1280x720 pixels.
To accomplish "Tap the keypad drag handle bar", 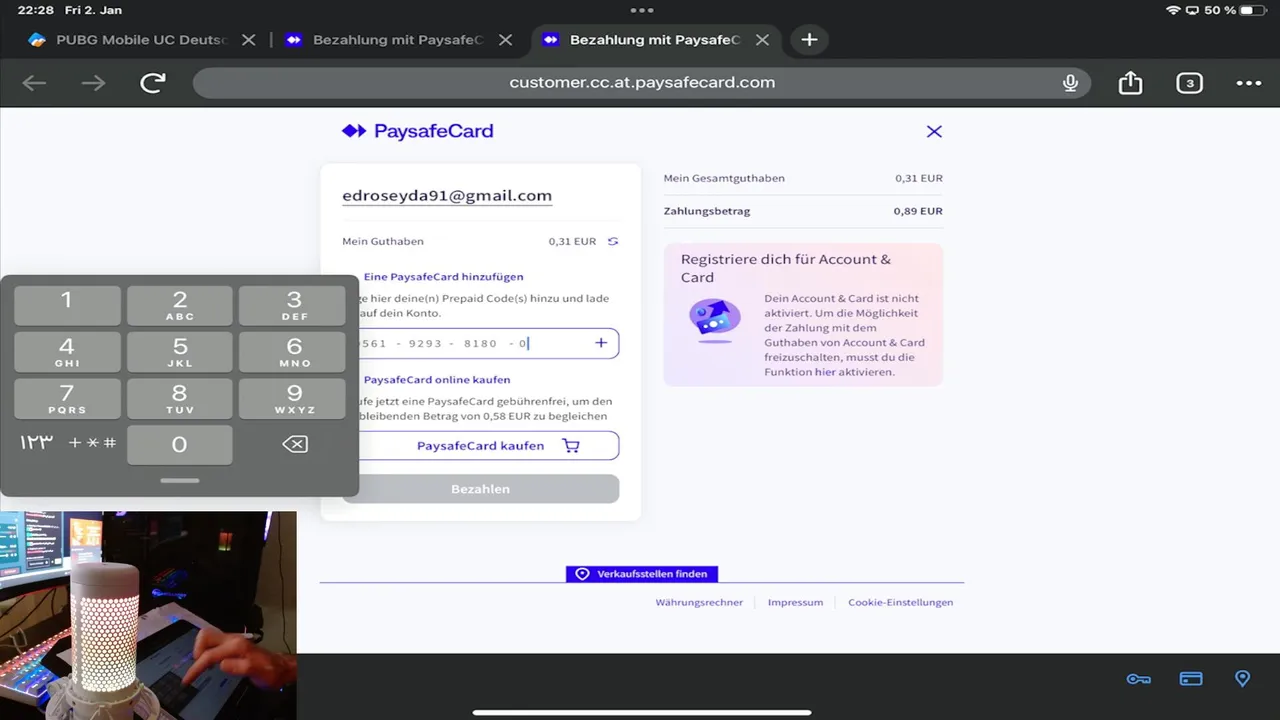I will (x=180, y=480).
